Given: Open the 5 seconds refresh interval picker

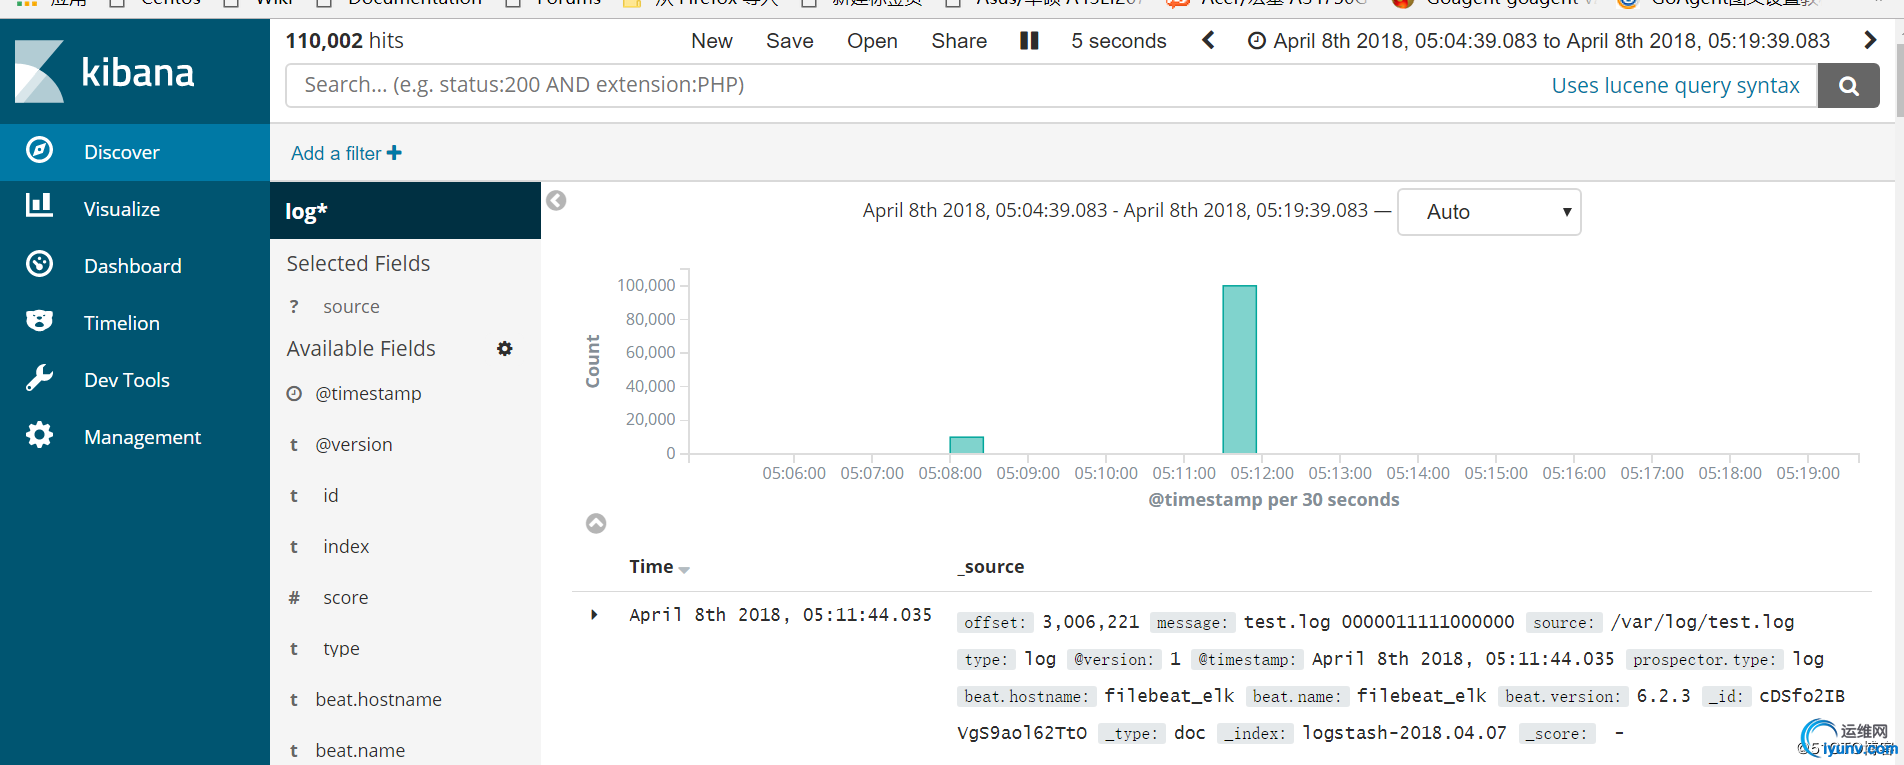Looking at the screenshot, I should 1119,41.
